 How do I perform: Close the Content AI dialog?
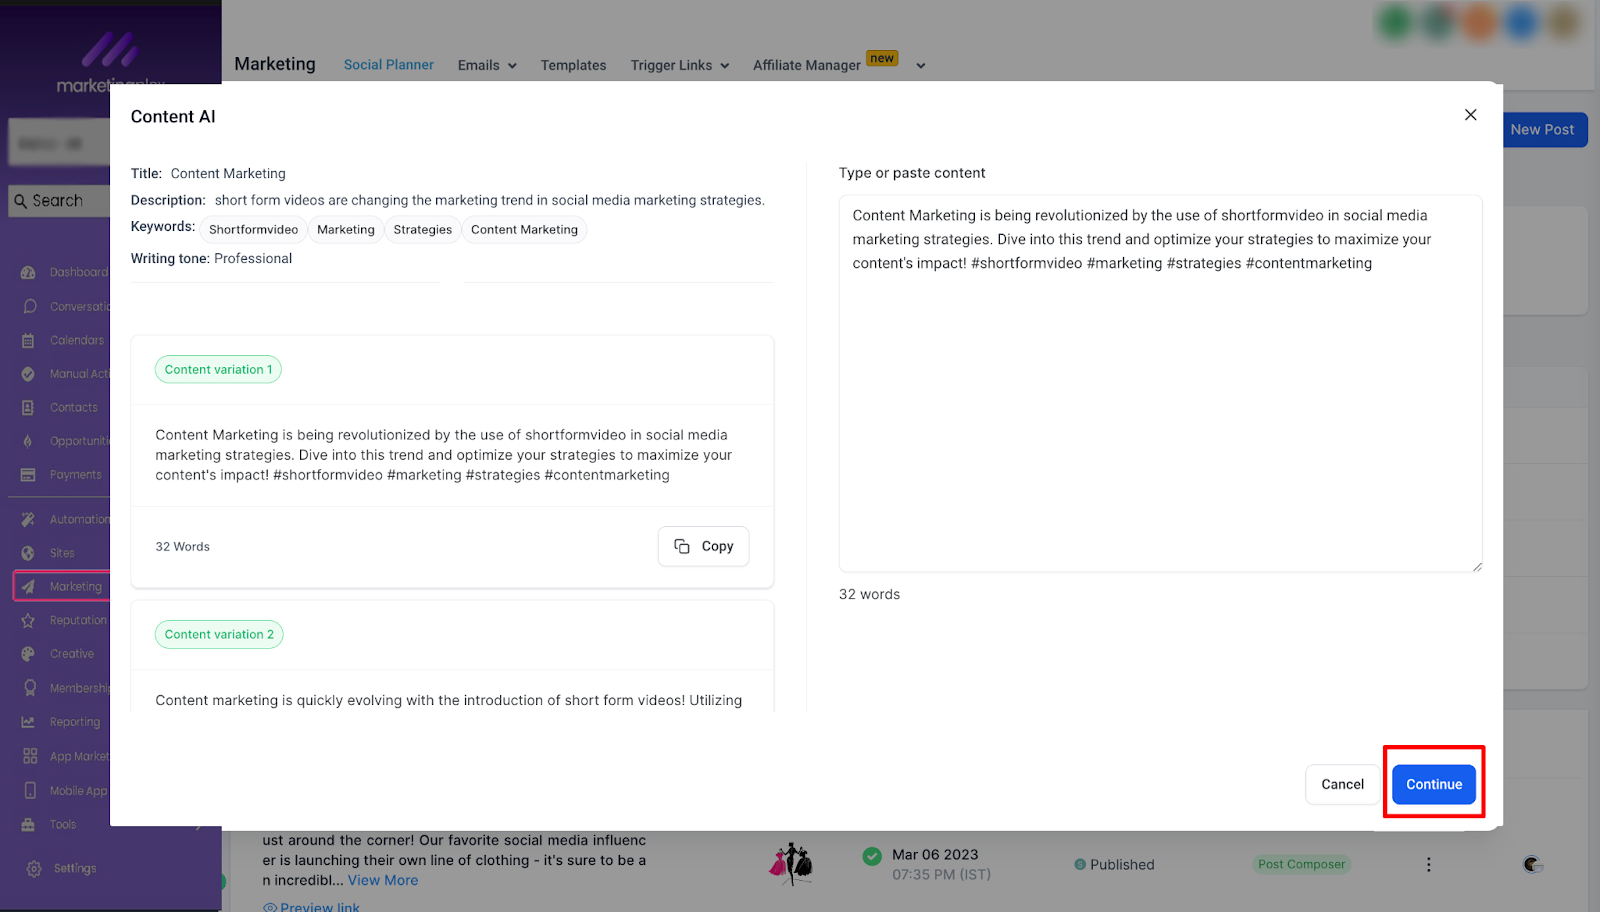1470,115
